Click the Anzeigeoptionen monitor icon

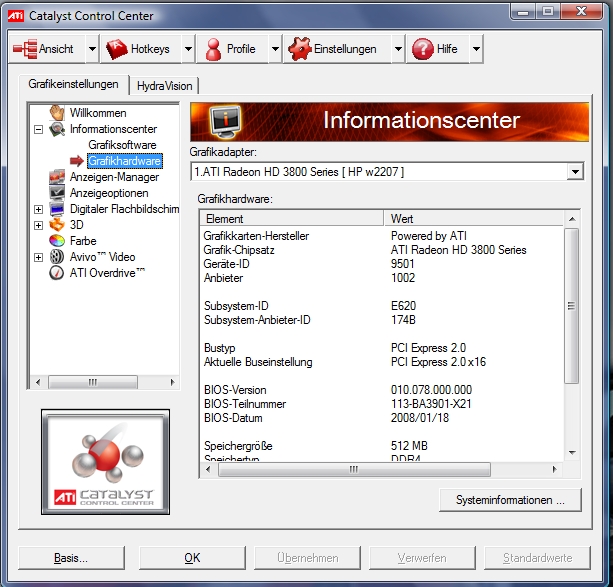(57, 193)
